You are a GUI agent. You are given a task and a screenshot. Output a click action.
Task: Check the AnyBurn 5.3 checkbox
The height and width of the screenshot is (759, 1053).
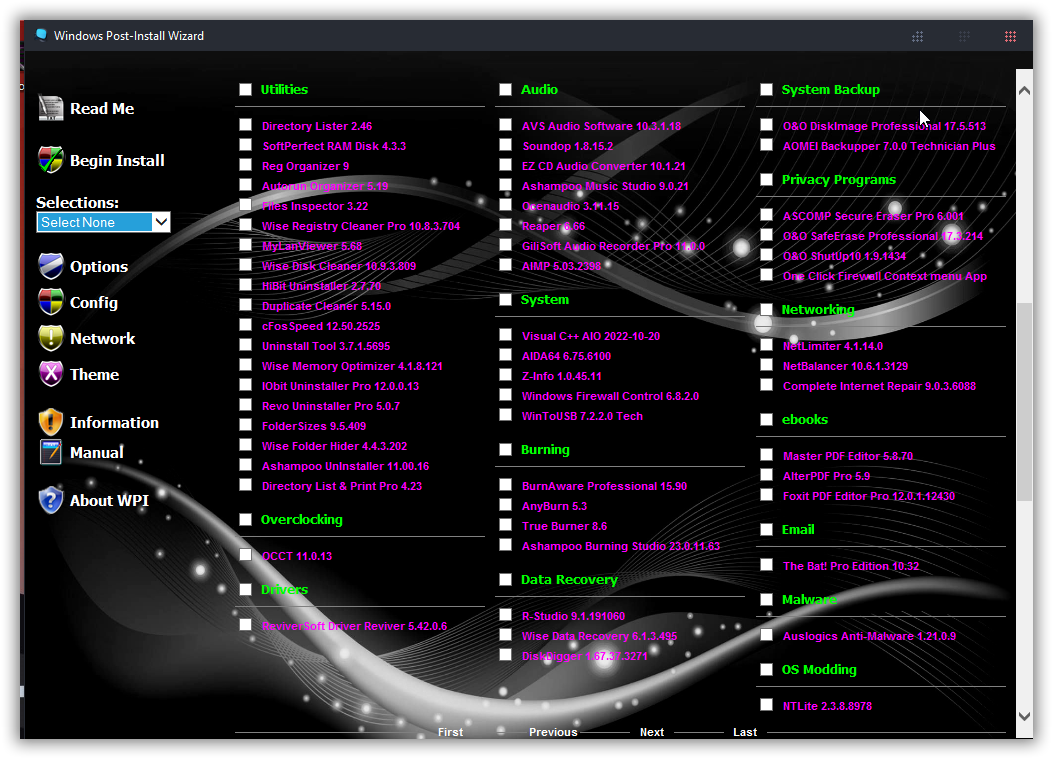(506, 505)
